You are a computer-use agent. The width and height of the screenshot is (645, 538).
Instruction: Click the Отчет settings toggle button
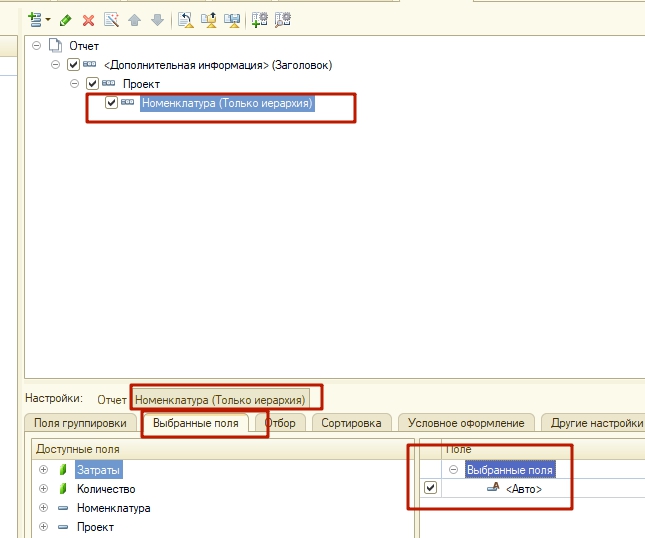(x=112, y=399)
